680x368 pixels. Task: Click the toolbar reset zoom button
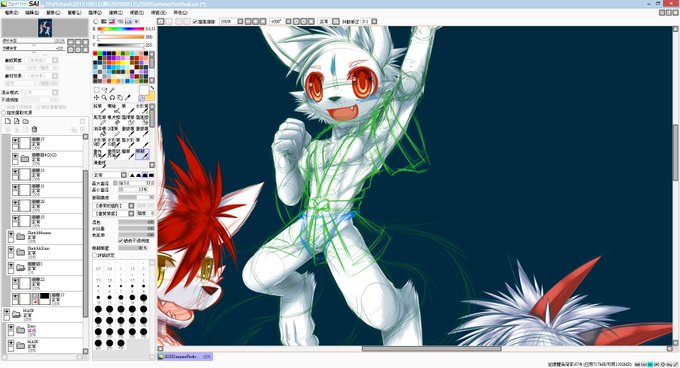point(263,21)
